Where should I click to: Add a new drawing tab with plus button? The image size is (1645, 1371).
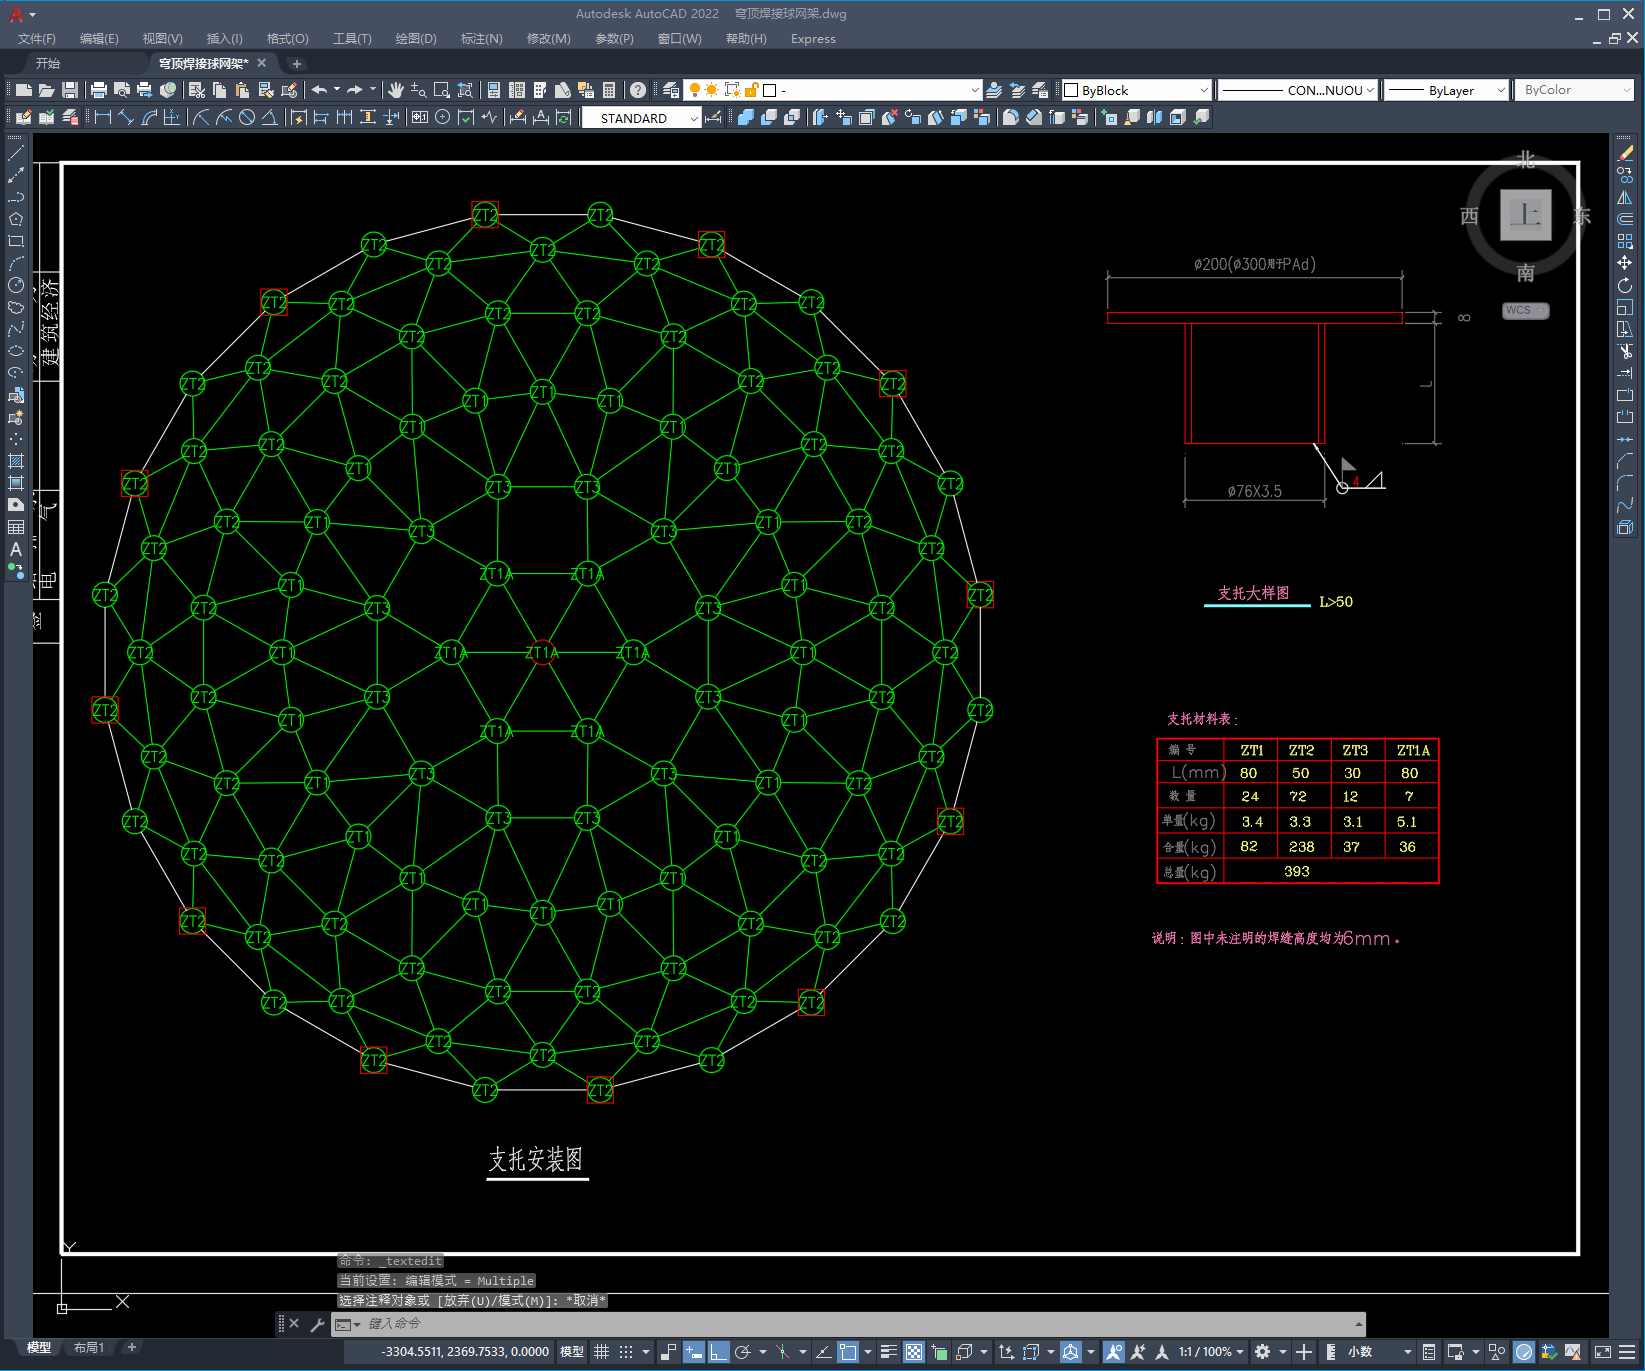296,63
